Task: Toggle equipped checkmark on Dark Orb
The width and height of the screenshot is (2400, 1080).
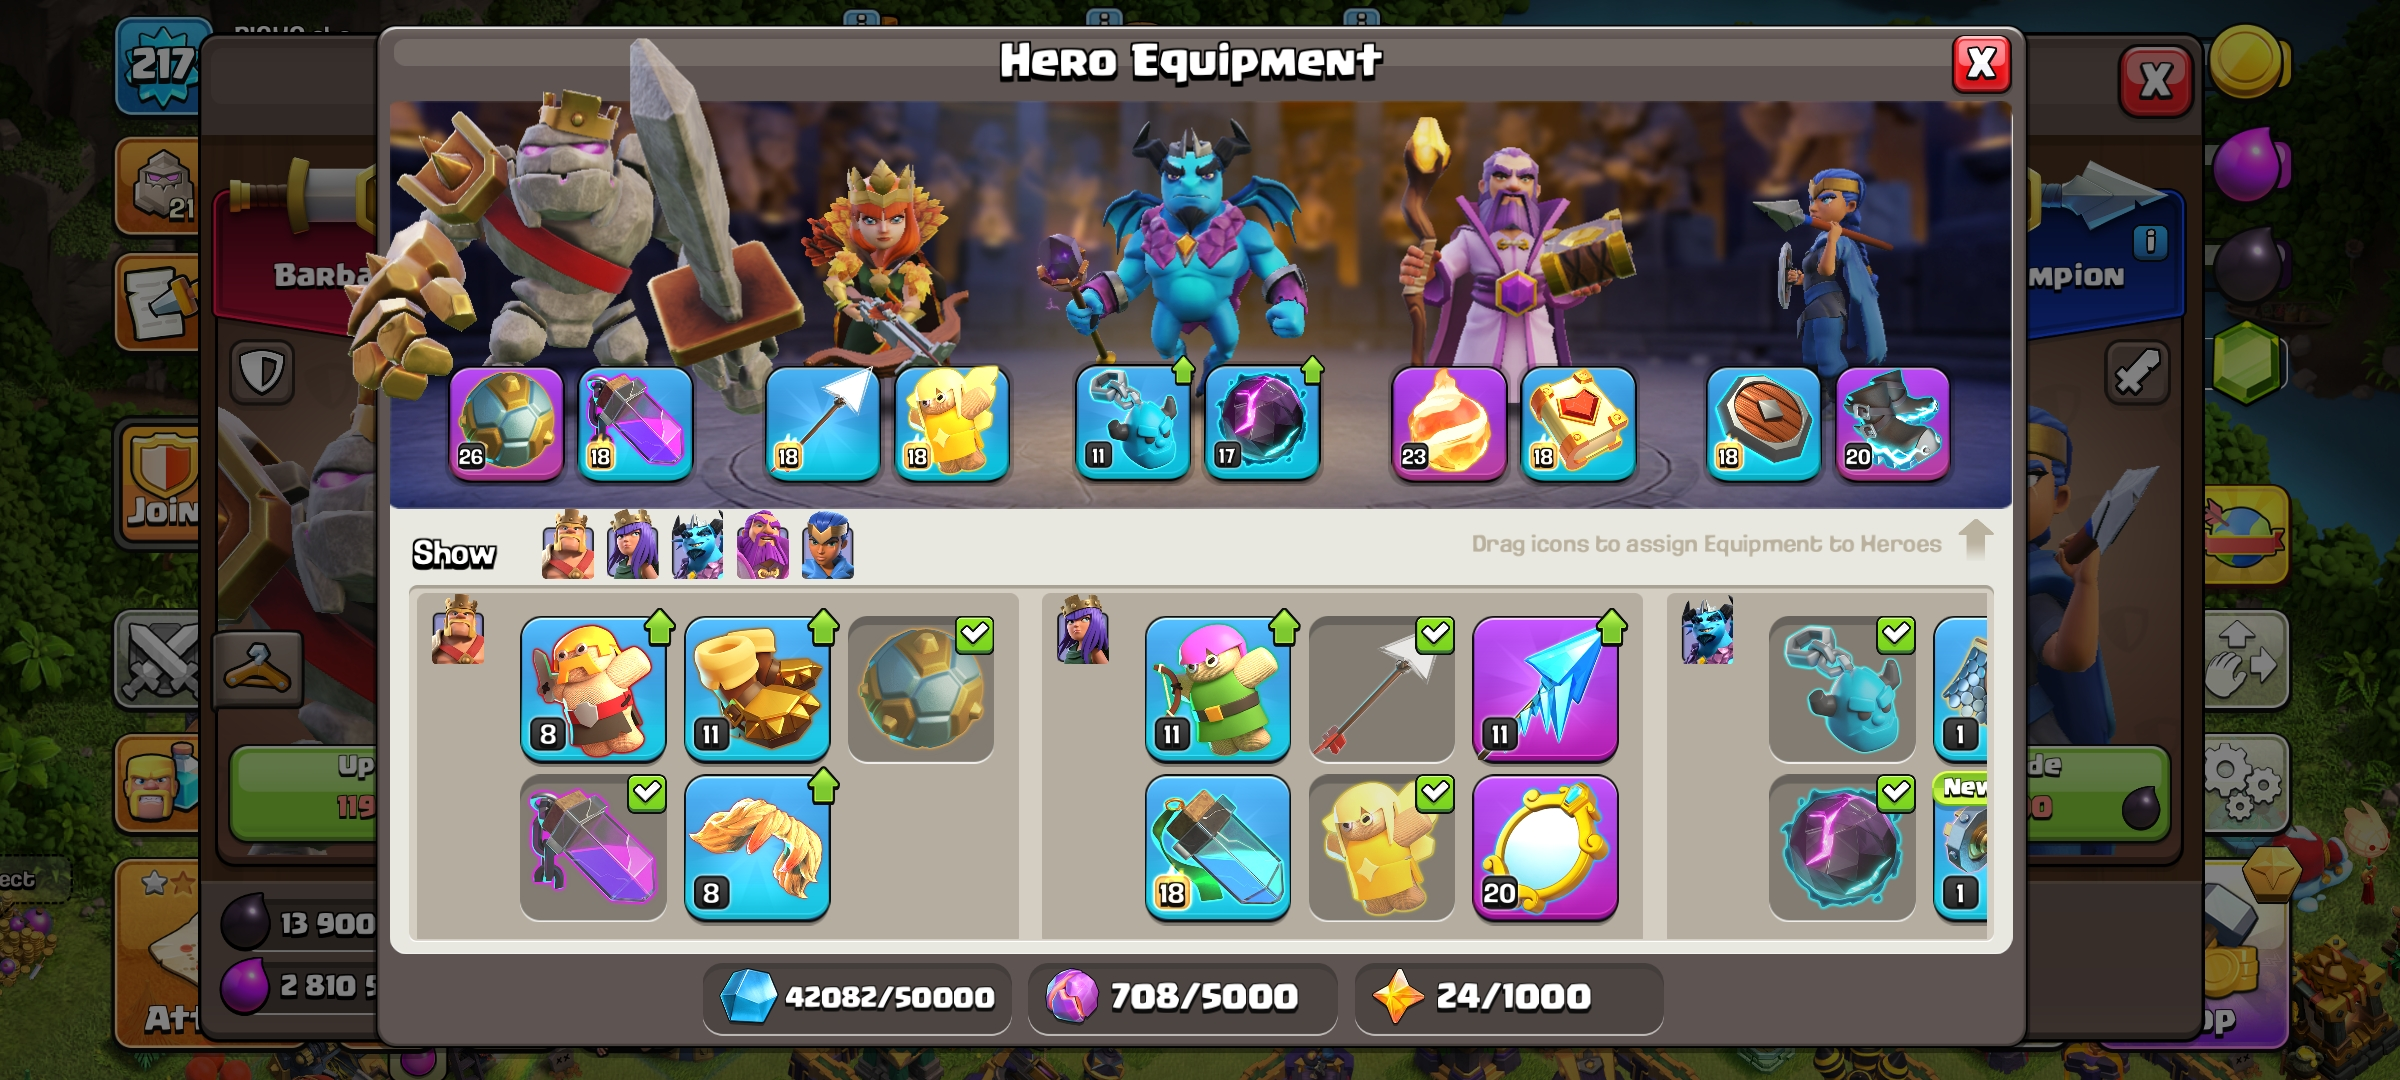Action: [x=1896, y=793]
